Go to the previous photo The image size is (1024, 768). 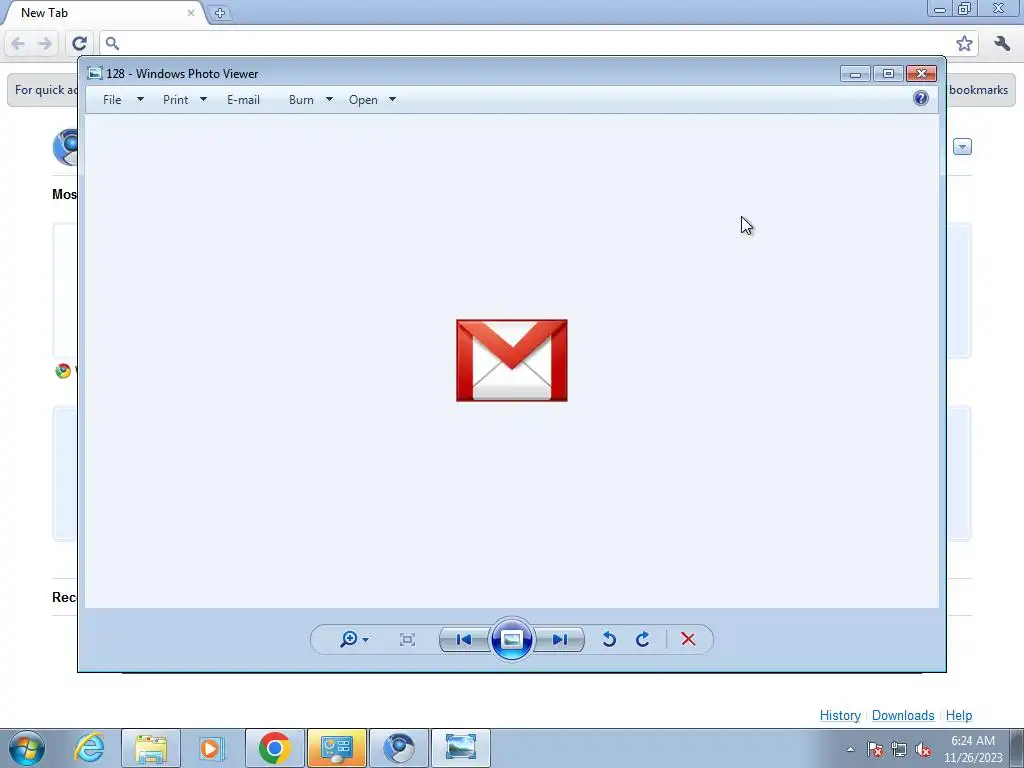[464, 639]
